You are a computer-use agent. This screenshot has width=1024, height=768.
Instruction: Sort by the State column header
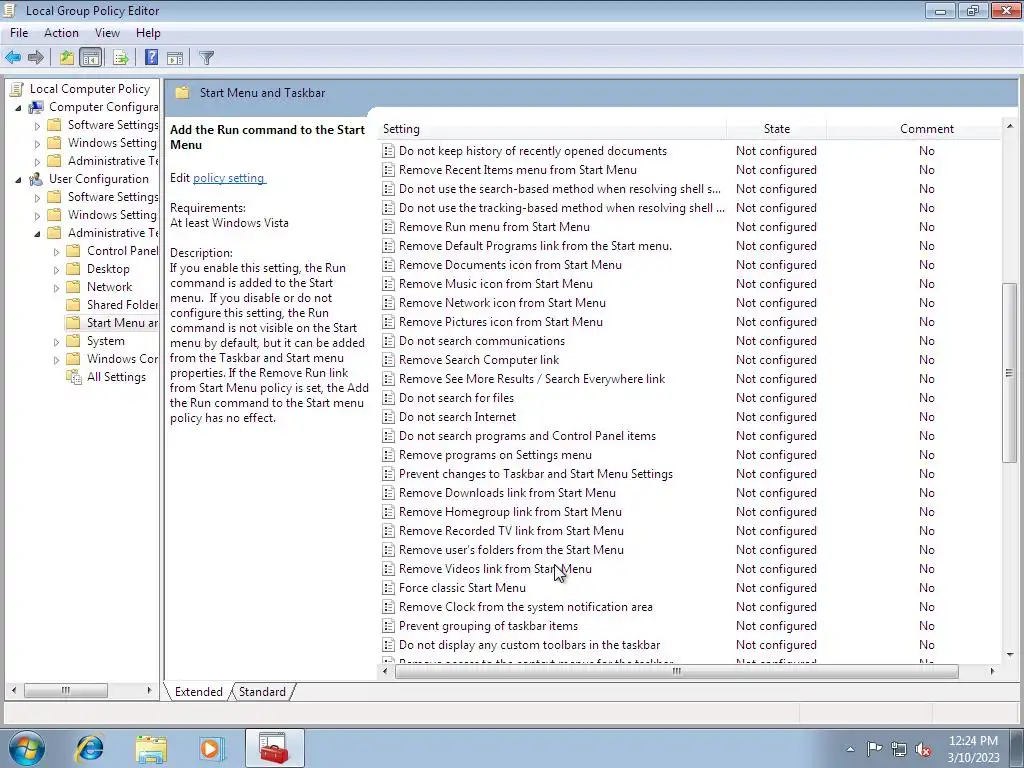776,129
